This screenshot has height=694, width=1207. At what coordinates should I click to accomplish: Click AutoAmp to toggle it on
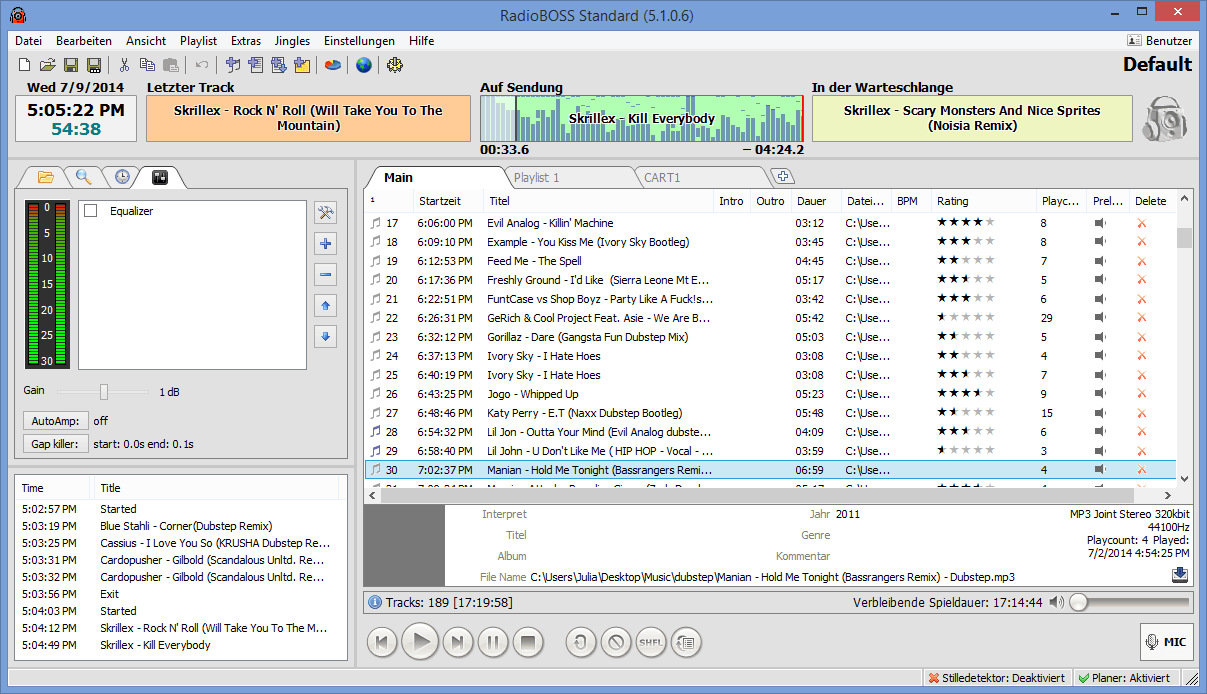[x=55, y=420]
